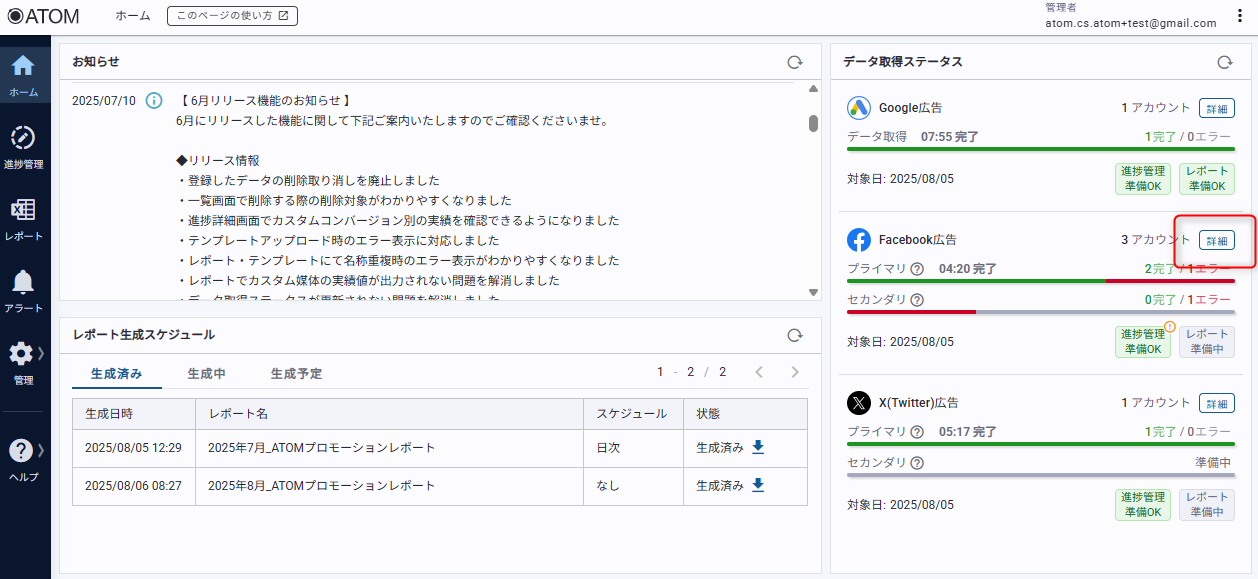The height and width of the screenshot is (579, 1258).
Task: Refresh the お知らせ panel
Action: [794, 62]
